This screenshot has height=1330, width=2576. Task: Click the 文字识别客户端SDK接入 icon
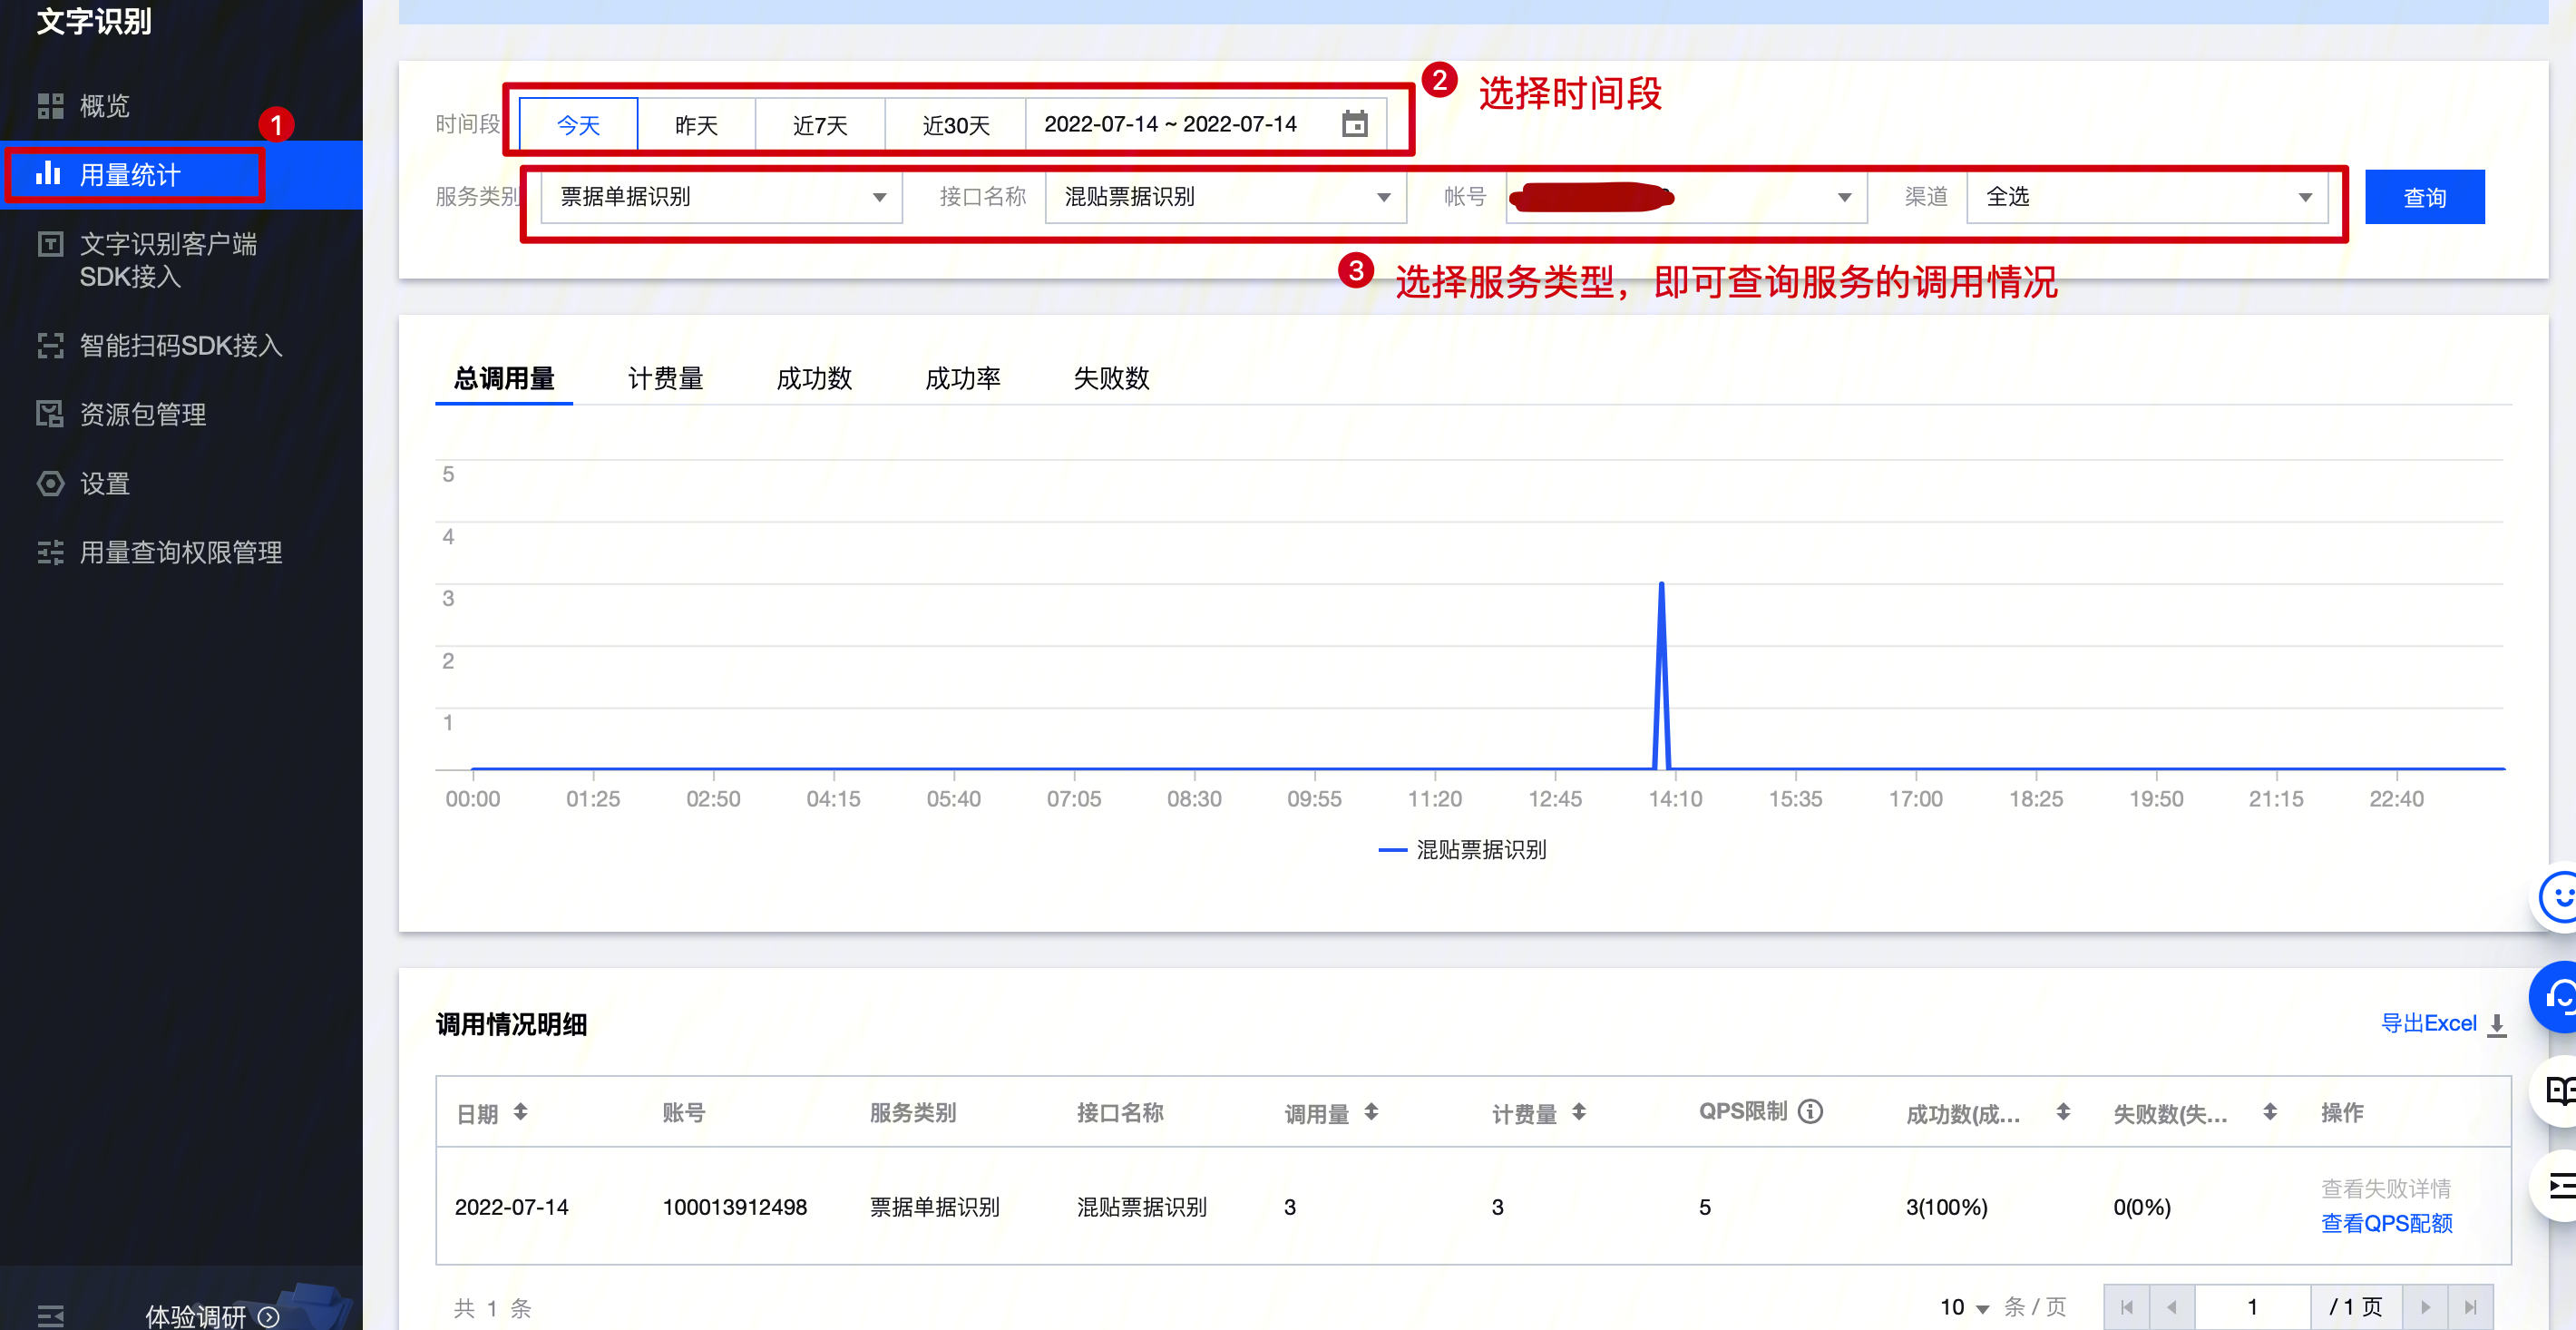[50, 244]
